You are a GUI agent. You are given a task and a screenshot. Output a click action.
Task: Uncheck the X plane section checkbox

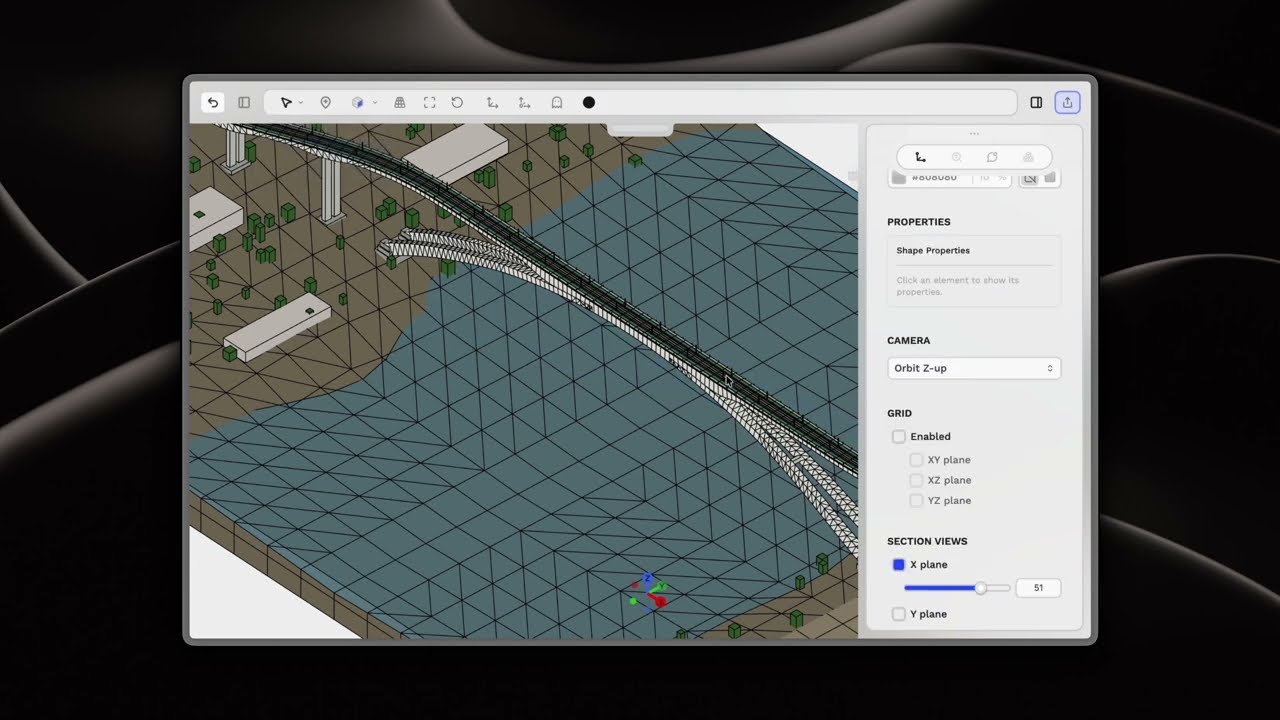899,565
